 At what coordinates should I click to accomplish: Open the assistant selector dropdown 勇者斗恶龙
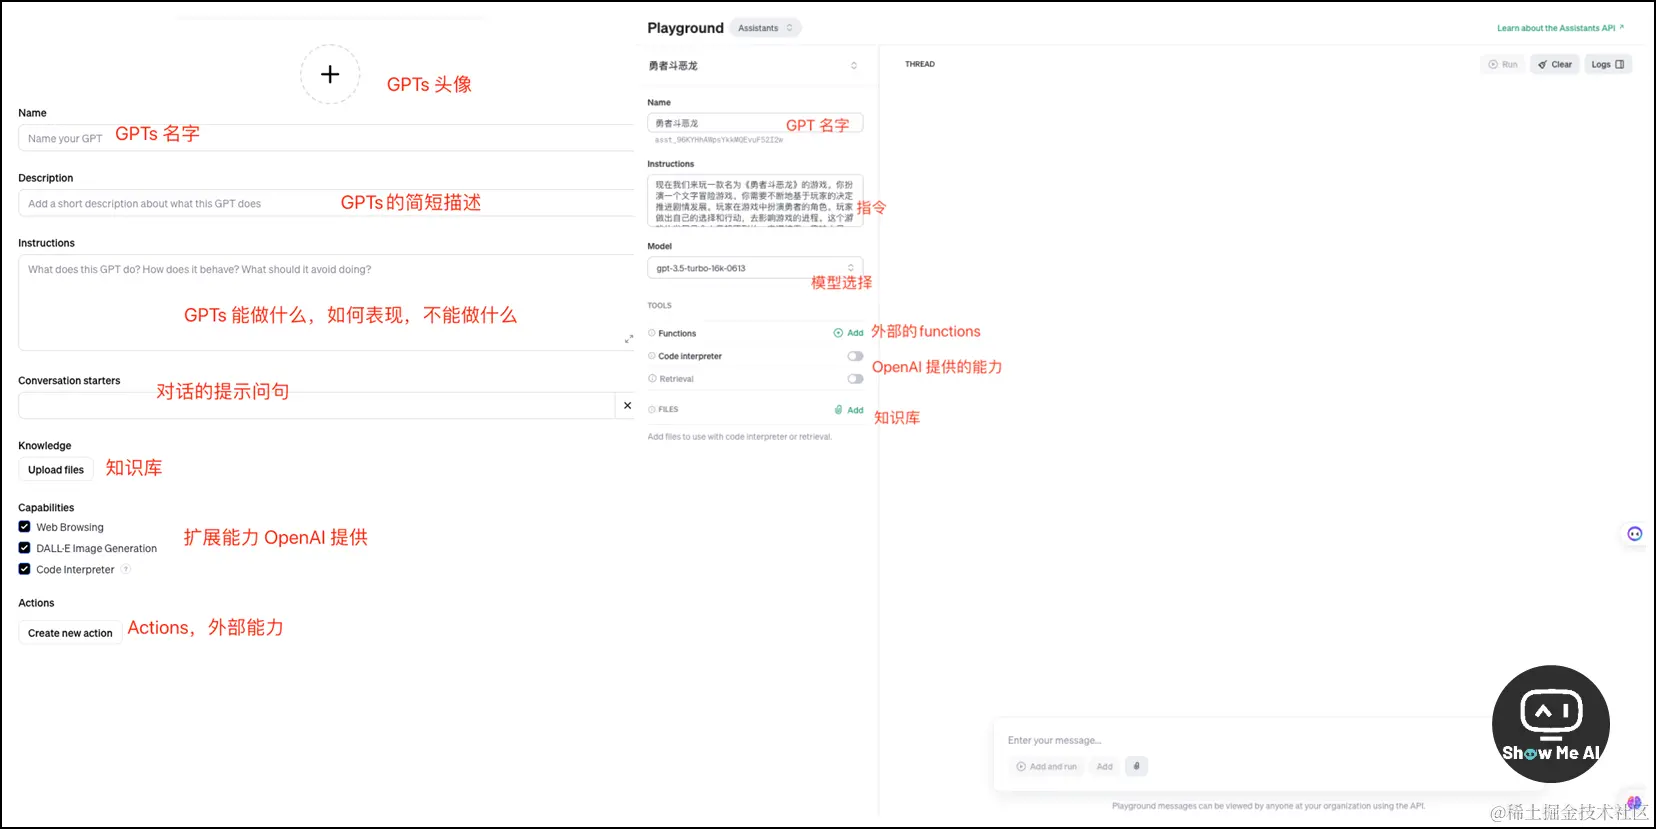pos(753,66)
